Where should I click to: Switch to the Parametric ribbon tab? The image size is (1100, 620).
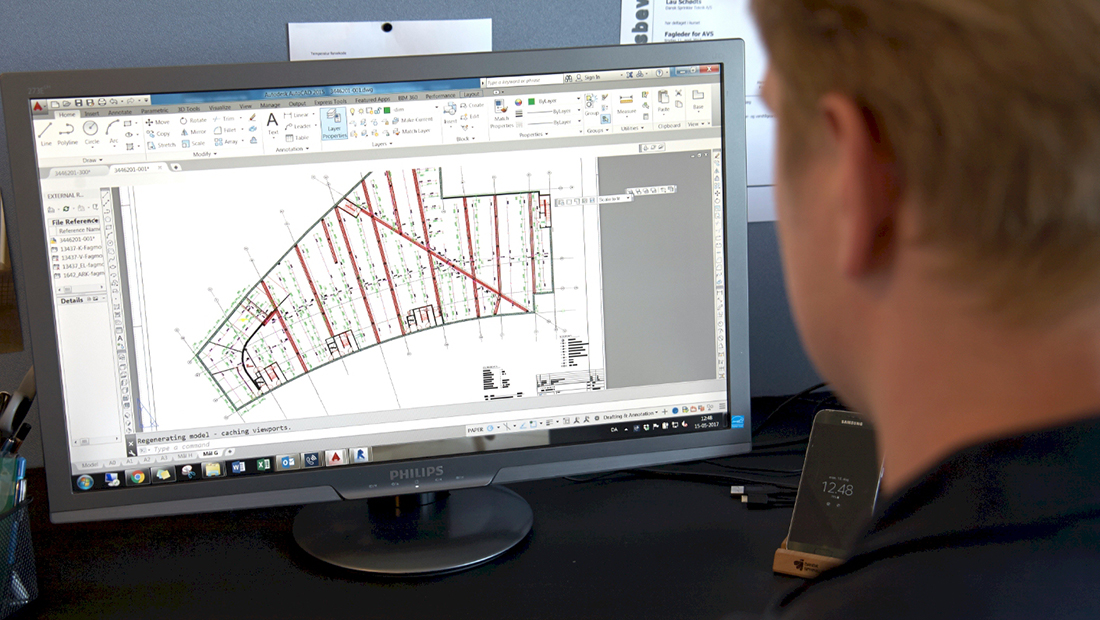[x=154, y=111]
